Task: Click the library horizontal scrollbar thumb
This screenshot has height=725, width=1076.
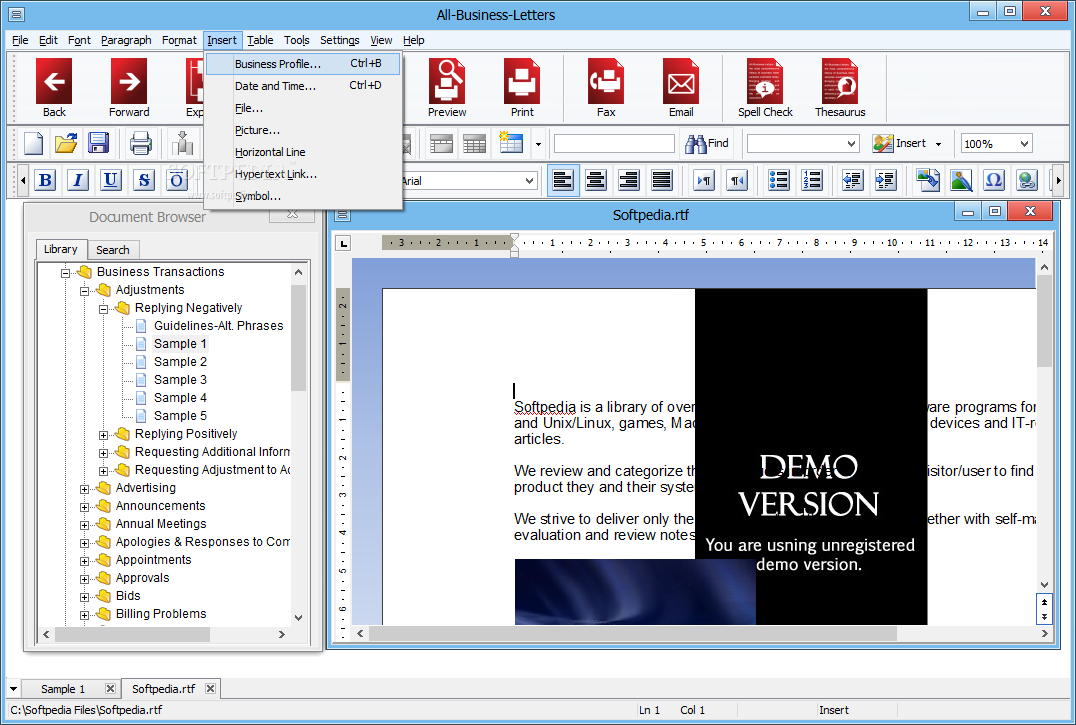Action: 132,634
